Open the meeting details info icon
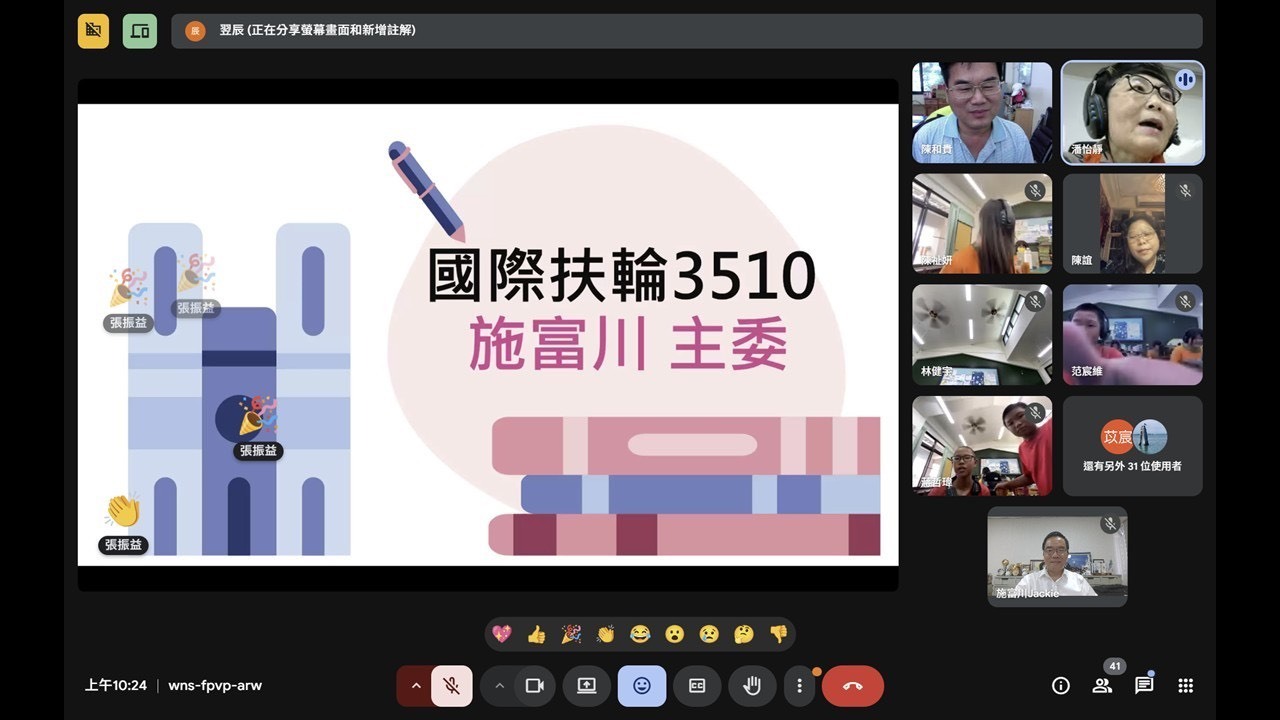This screenshot has height=720, width=1280. pyautogui.click(x=1061, y=686)
